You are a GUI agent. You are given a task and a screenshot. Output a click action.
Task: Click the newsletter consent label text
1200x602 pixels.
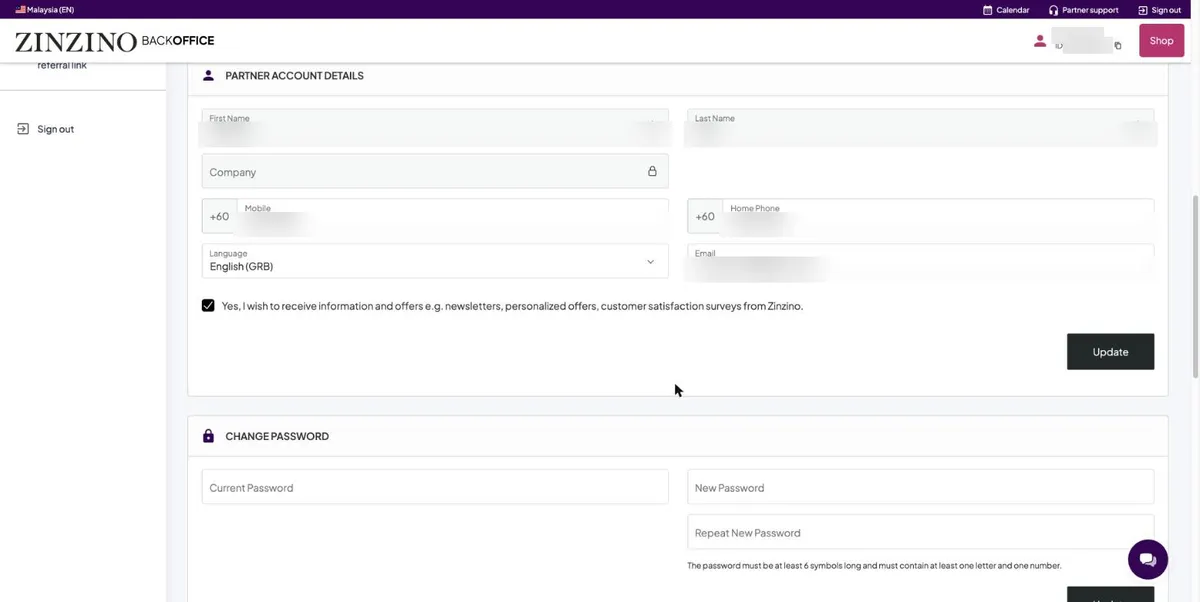click(x=512, y=306)
